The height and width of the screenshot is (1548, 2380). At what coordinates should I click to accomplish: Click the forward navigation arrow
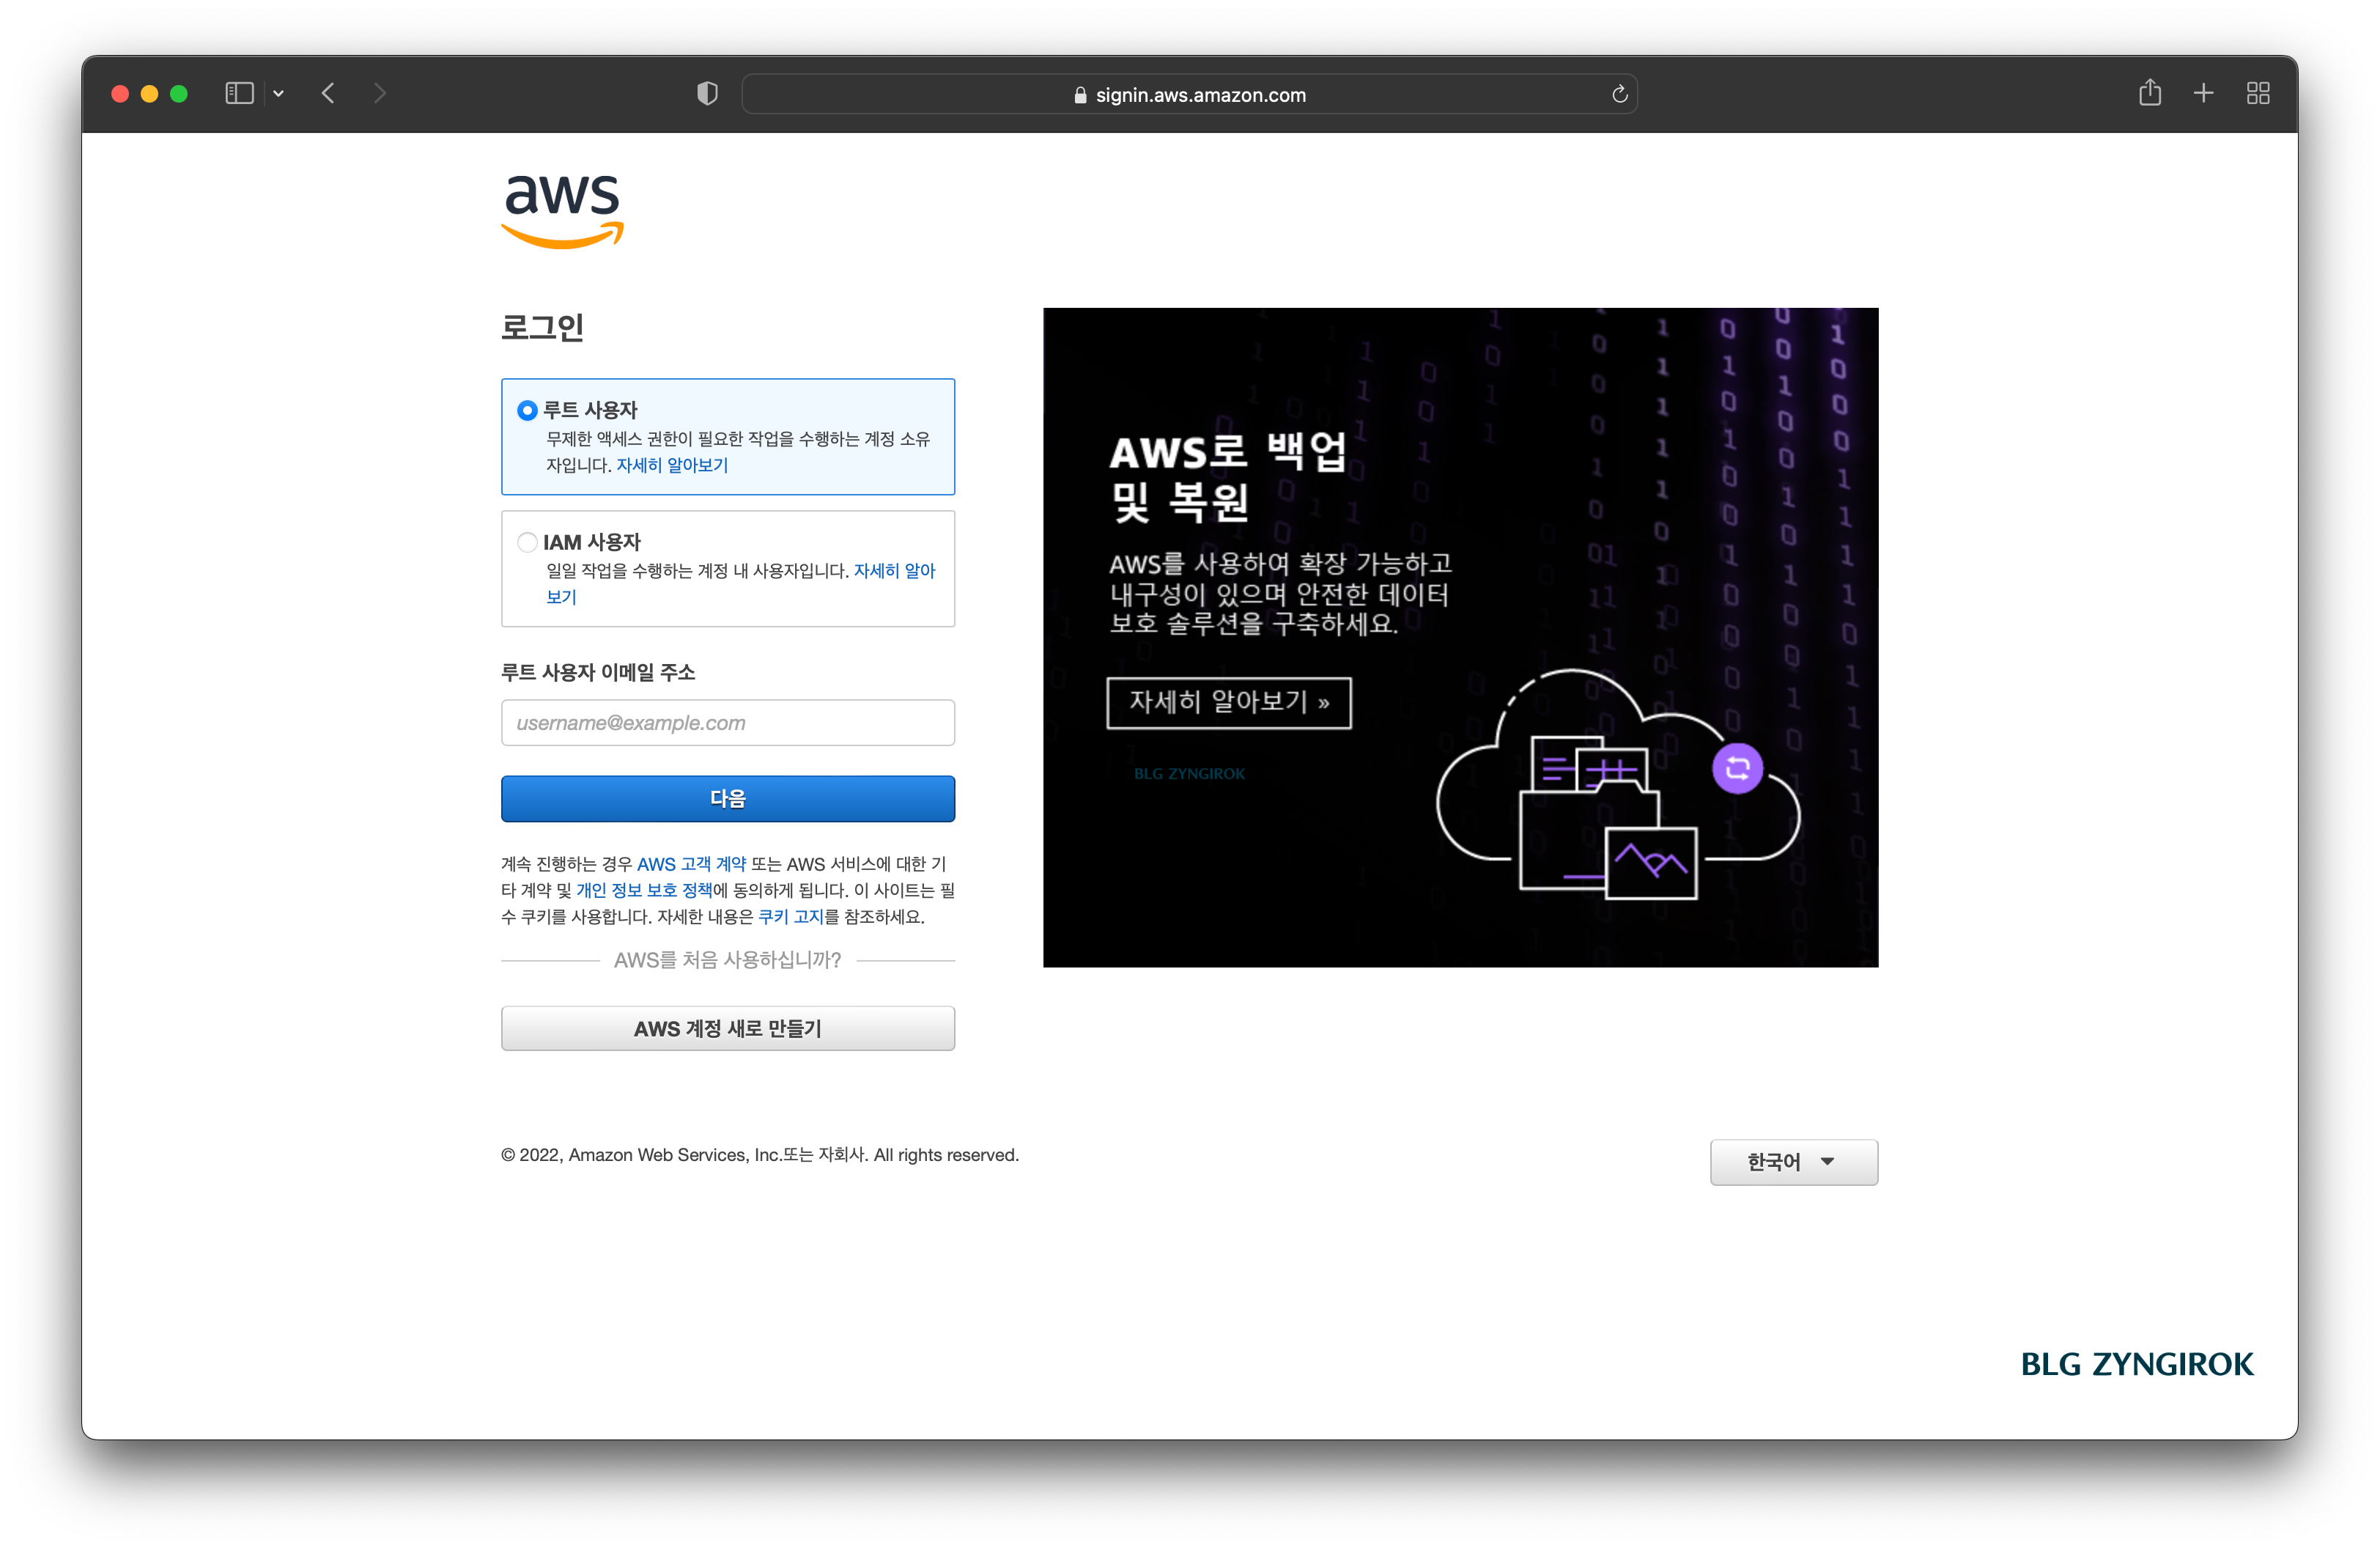(x=380, y=93)
